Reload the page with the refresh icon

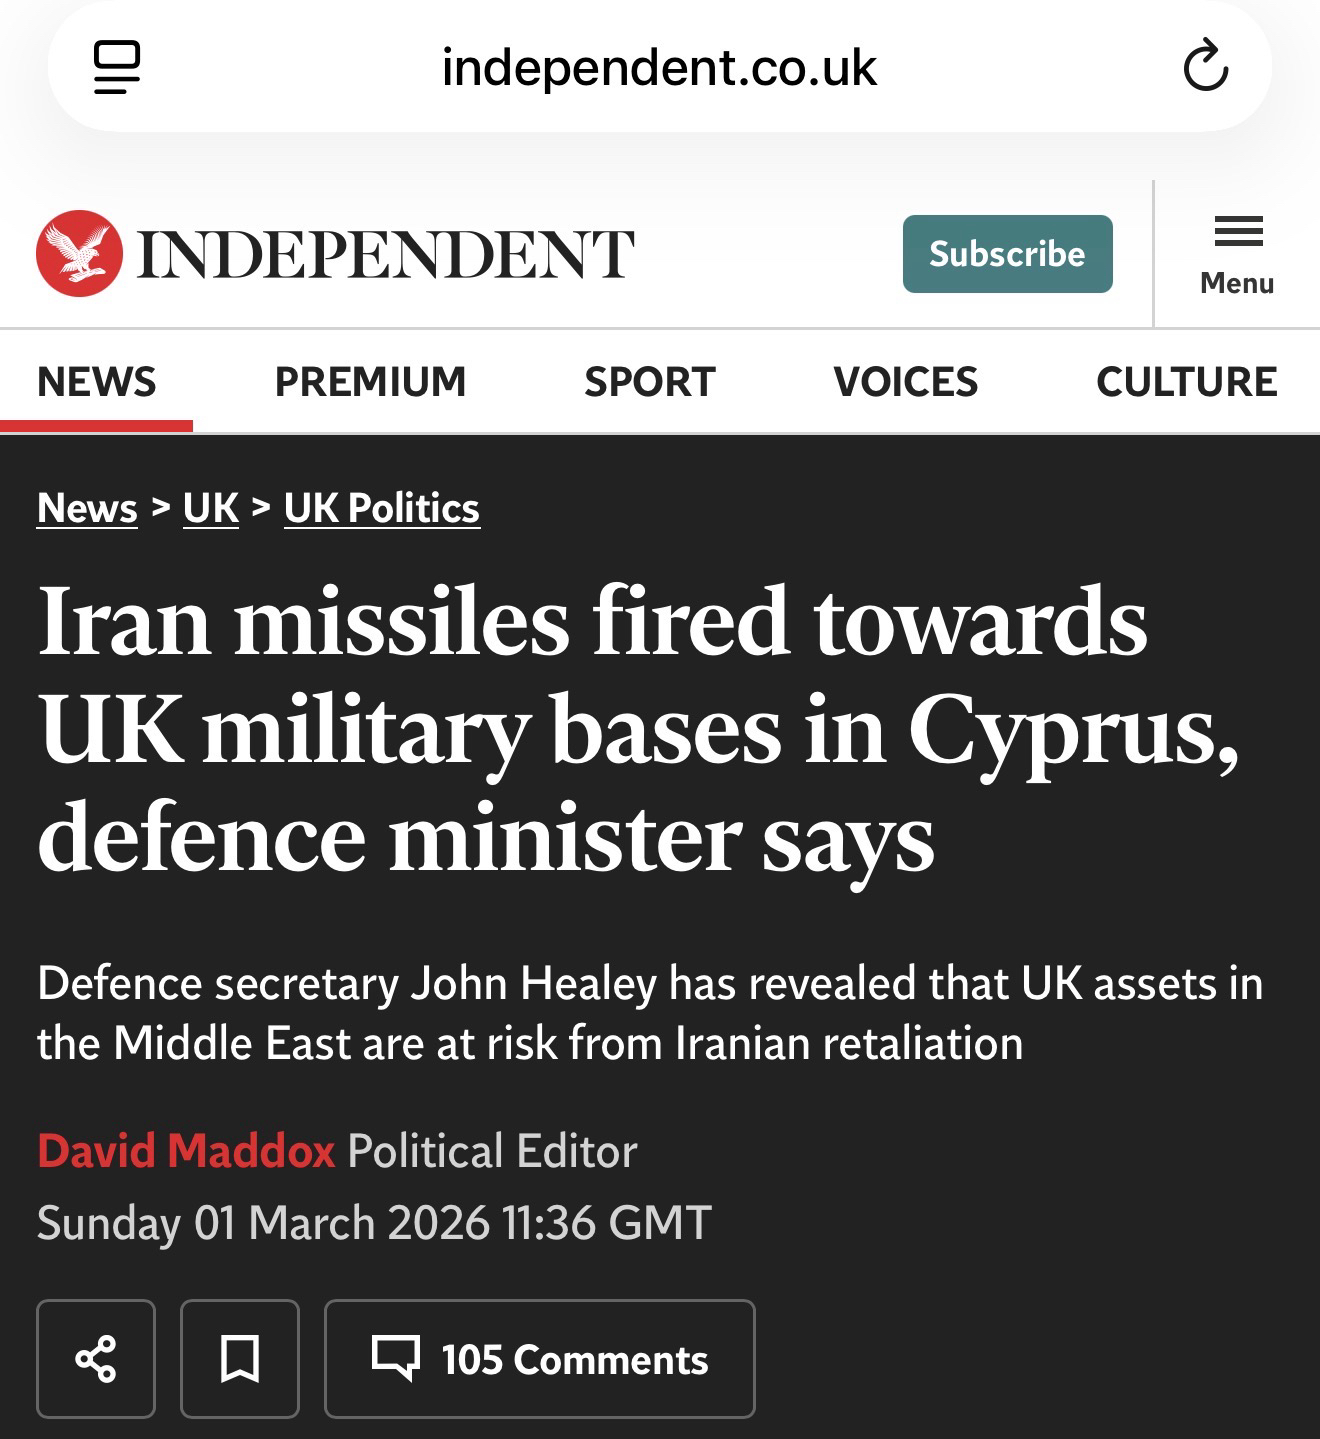1205,68
